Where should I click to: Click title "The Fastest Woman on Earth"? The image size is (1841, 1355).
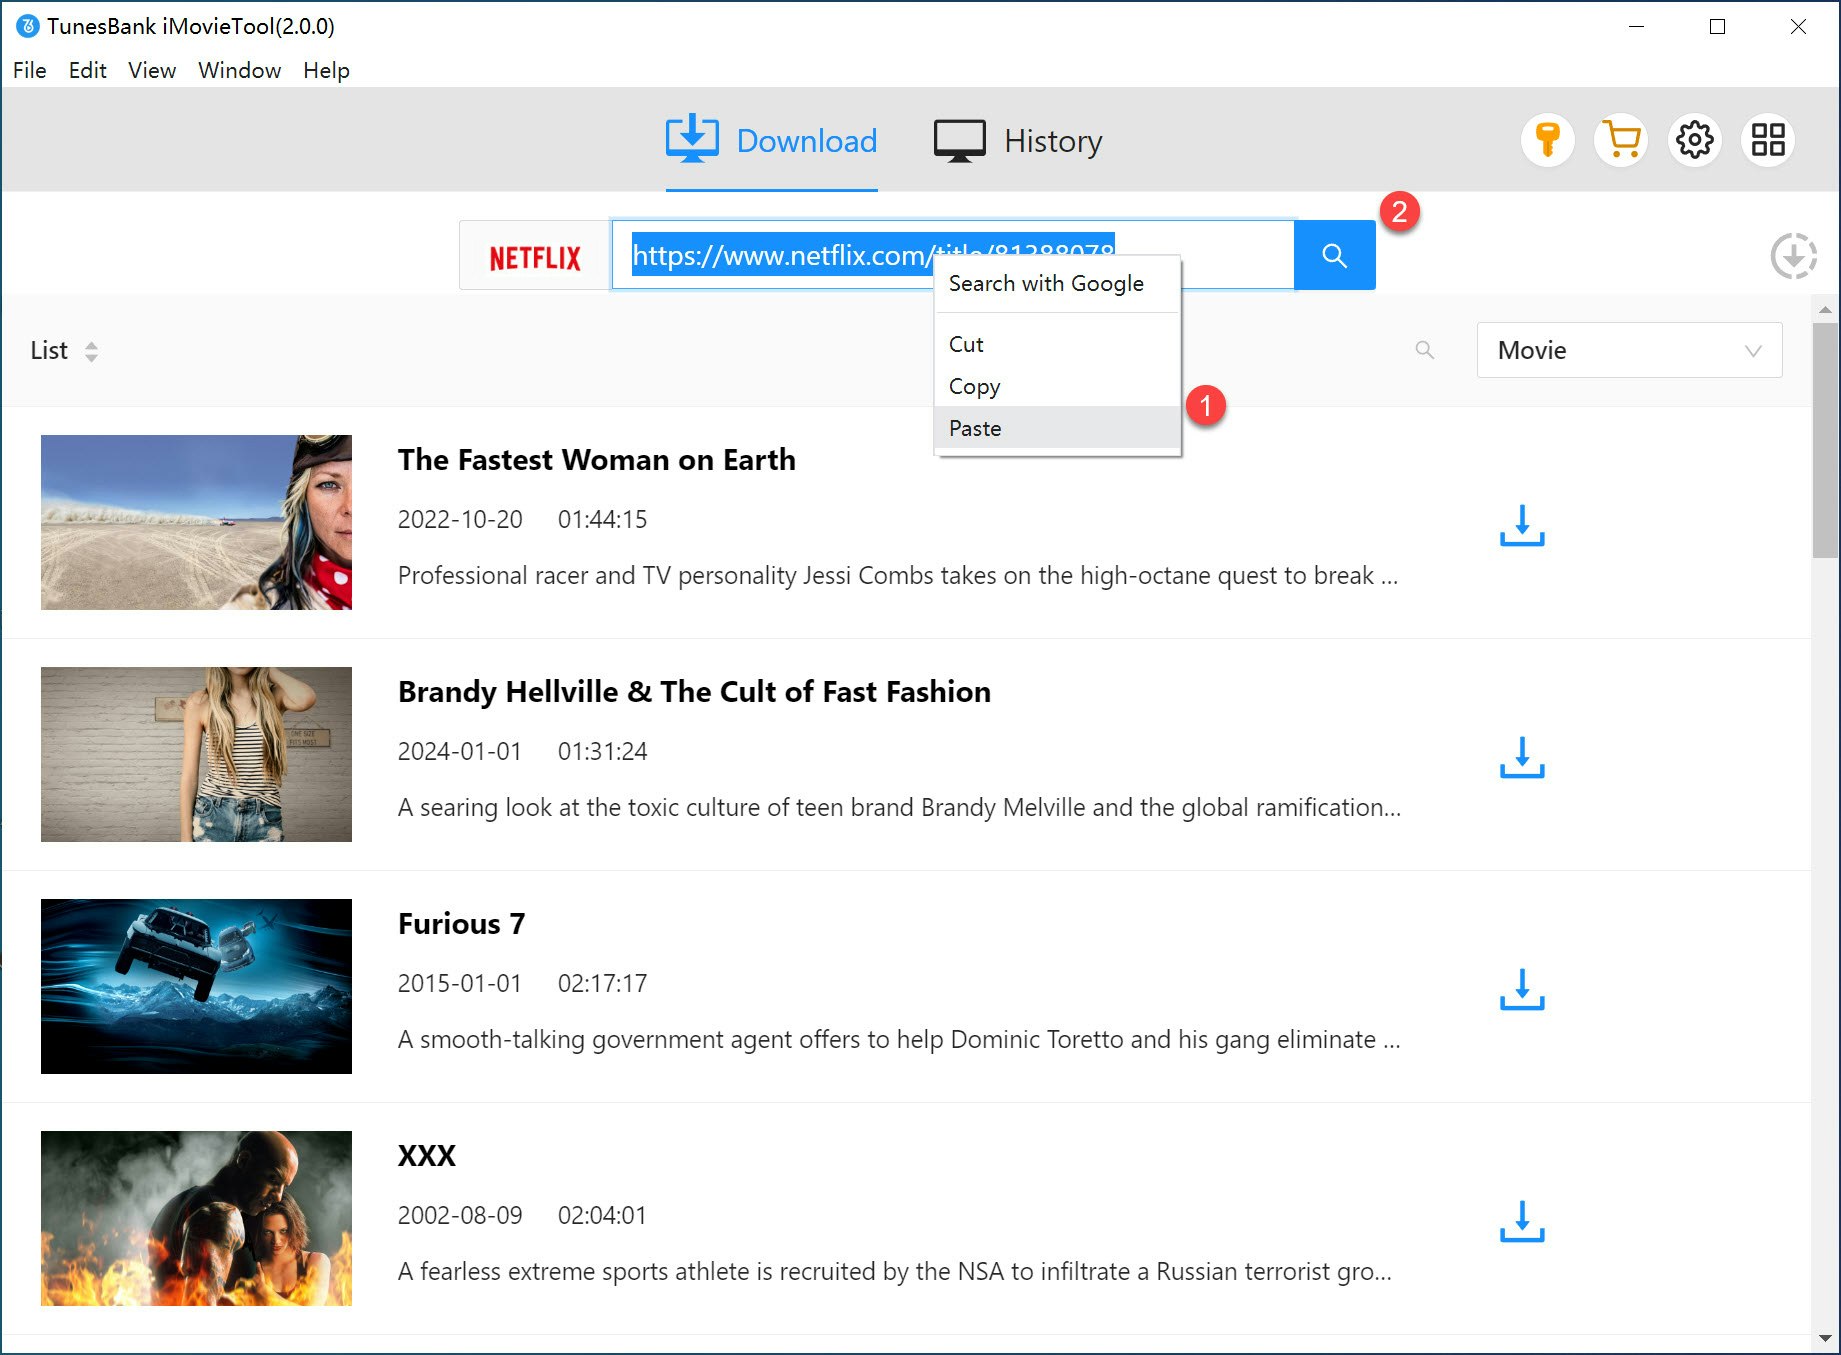point(597,460)
